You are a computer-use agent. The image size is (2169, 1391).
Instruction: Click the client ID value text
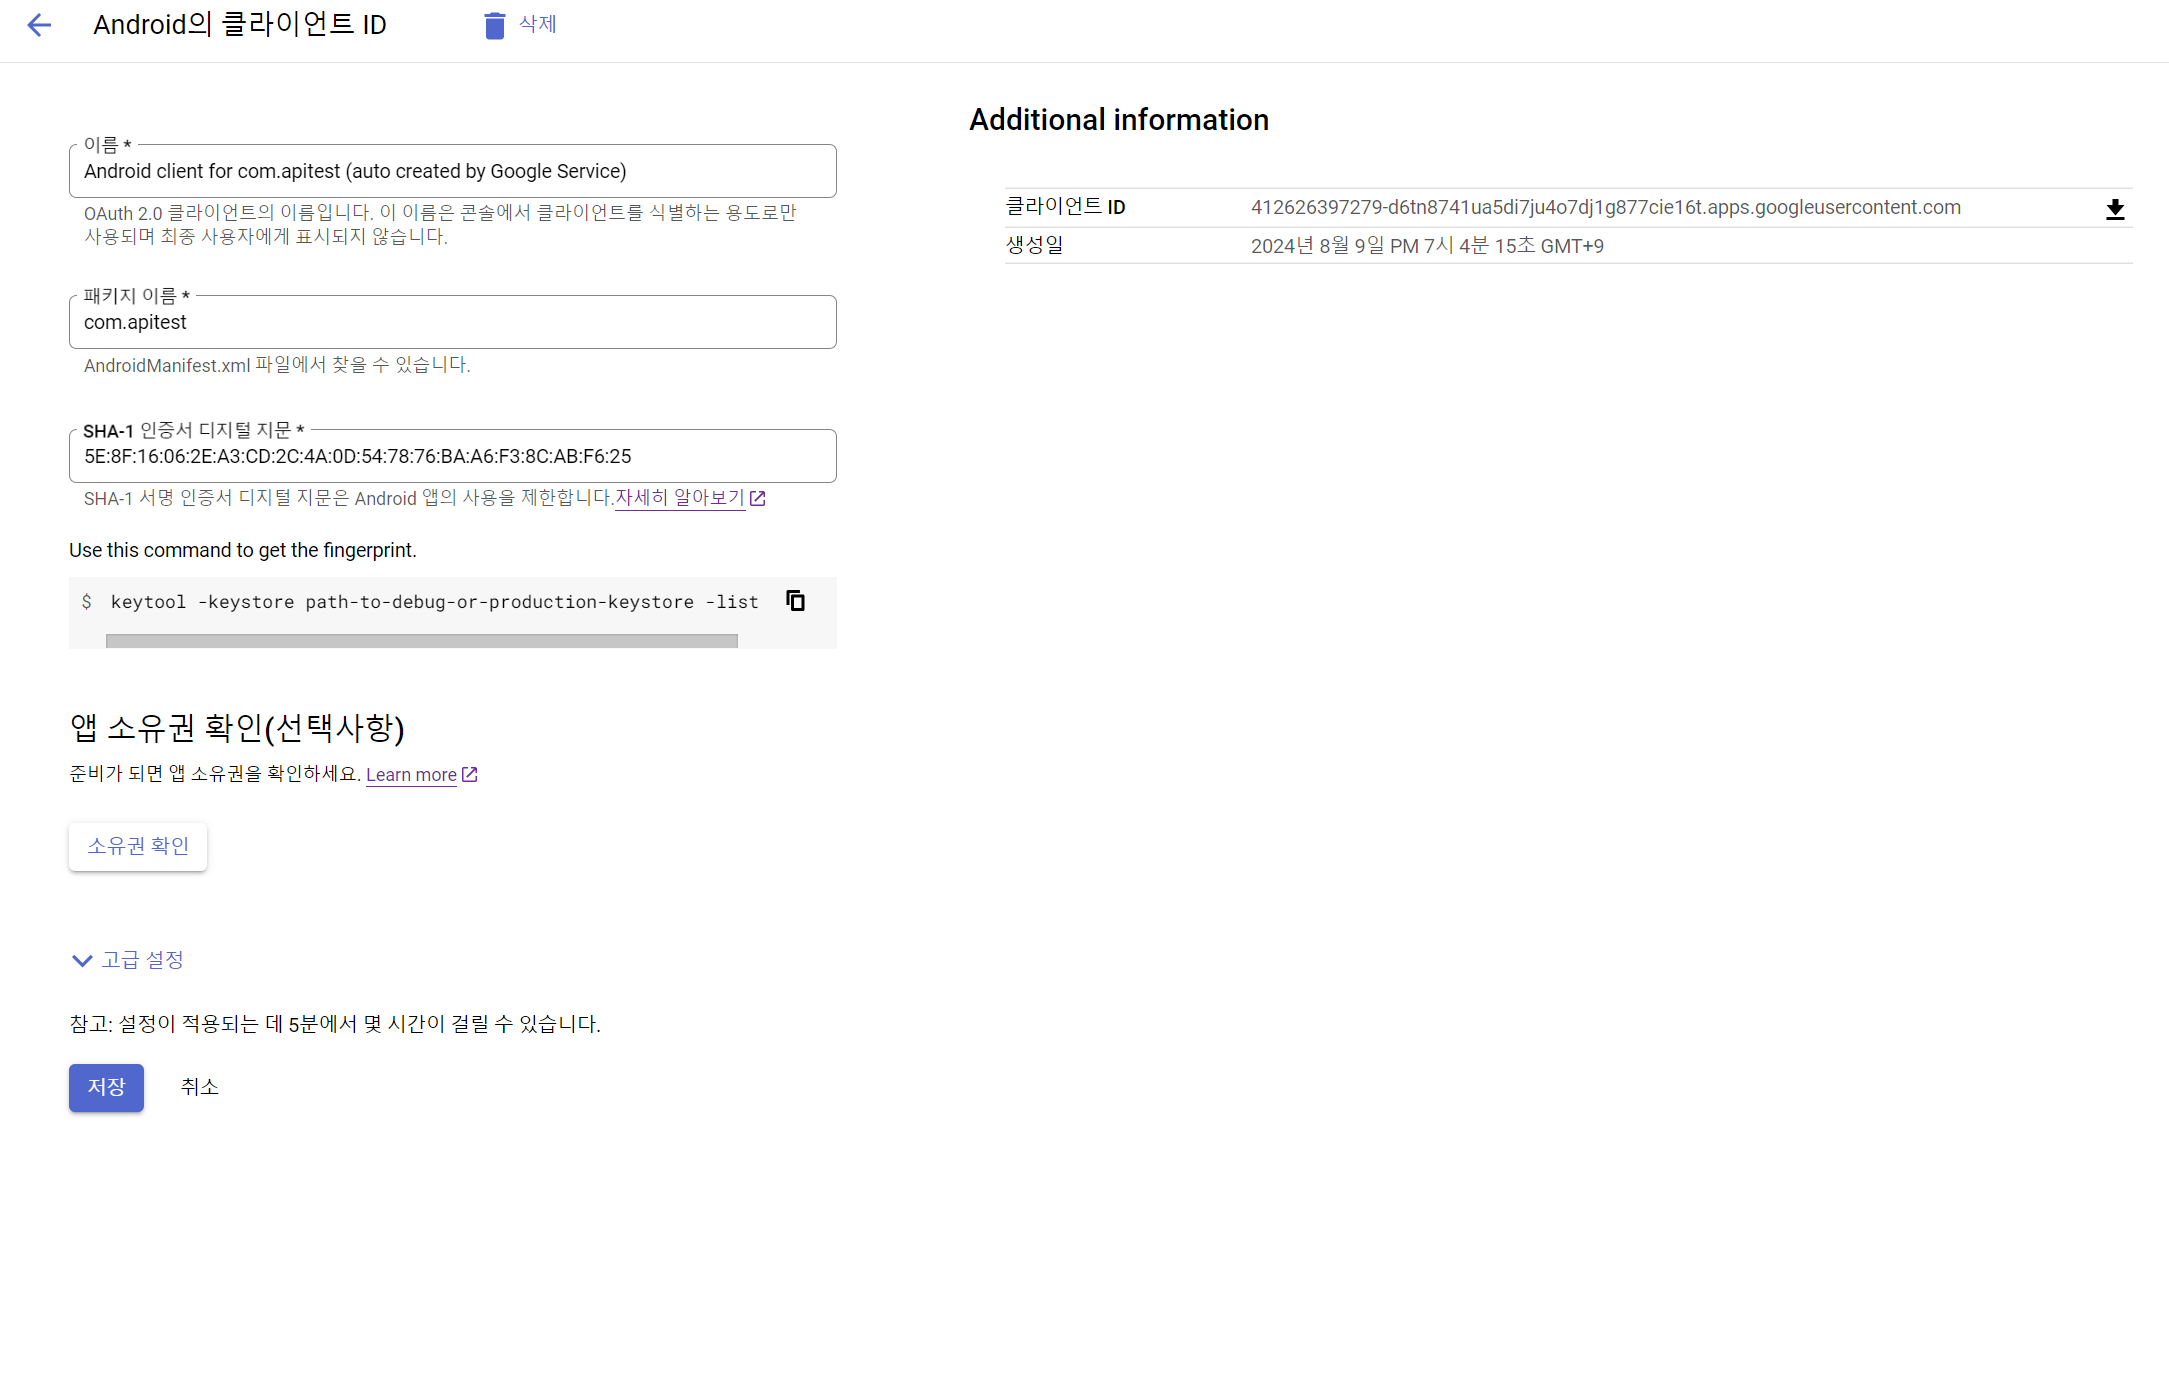1605,208
